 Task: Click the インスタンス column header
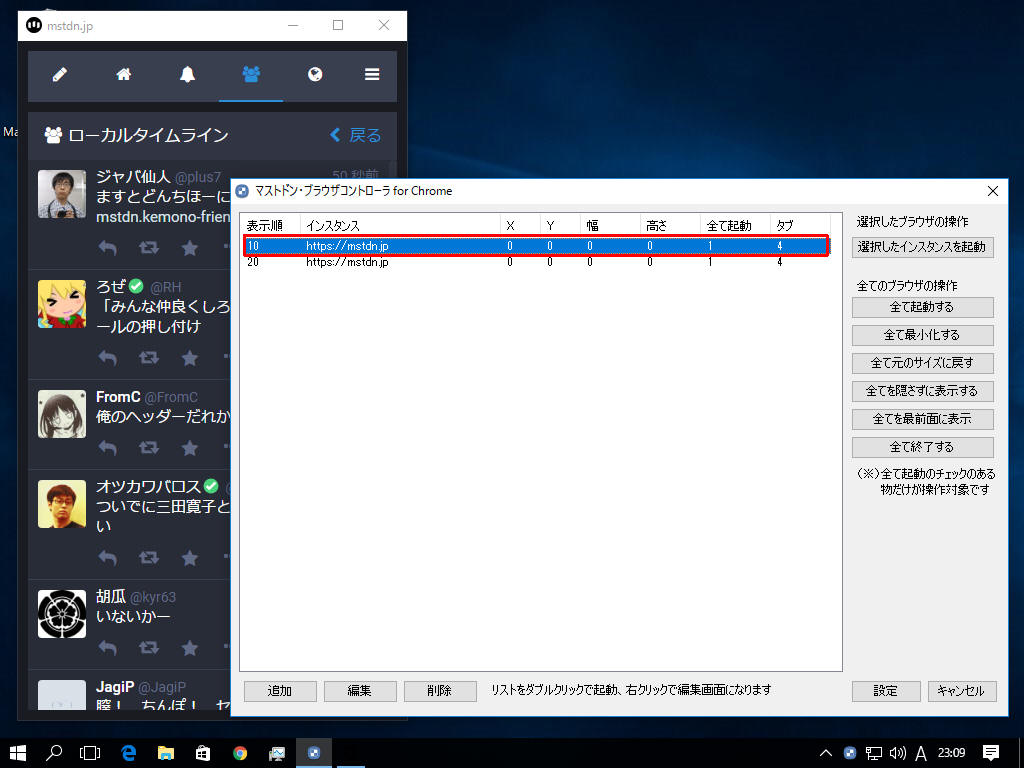[x=400, y=225]
